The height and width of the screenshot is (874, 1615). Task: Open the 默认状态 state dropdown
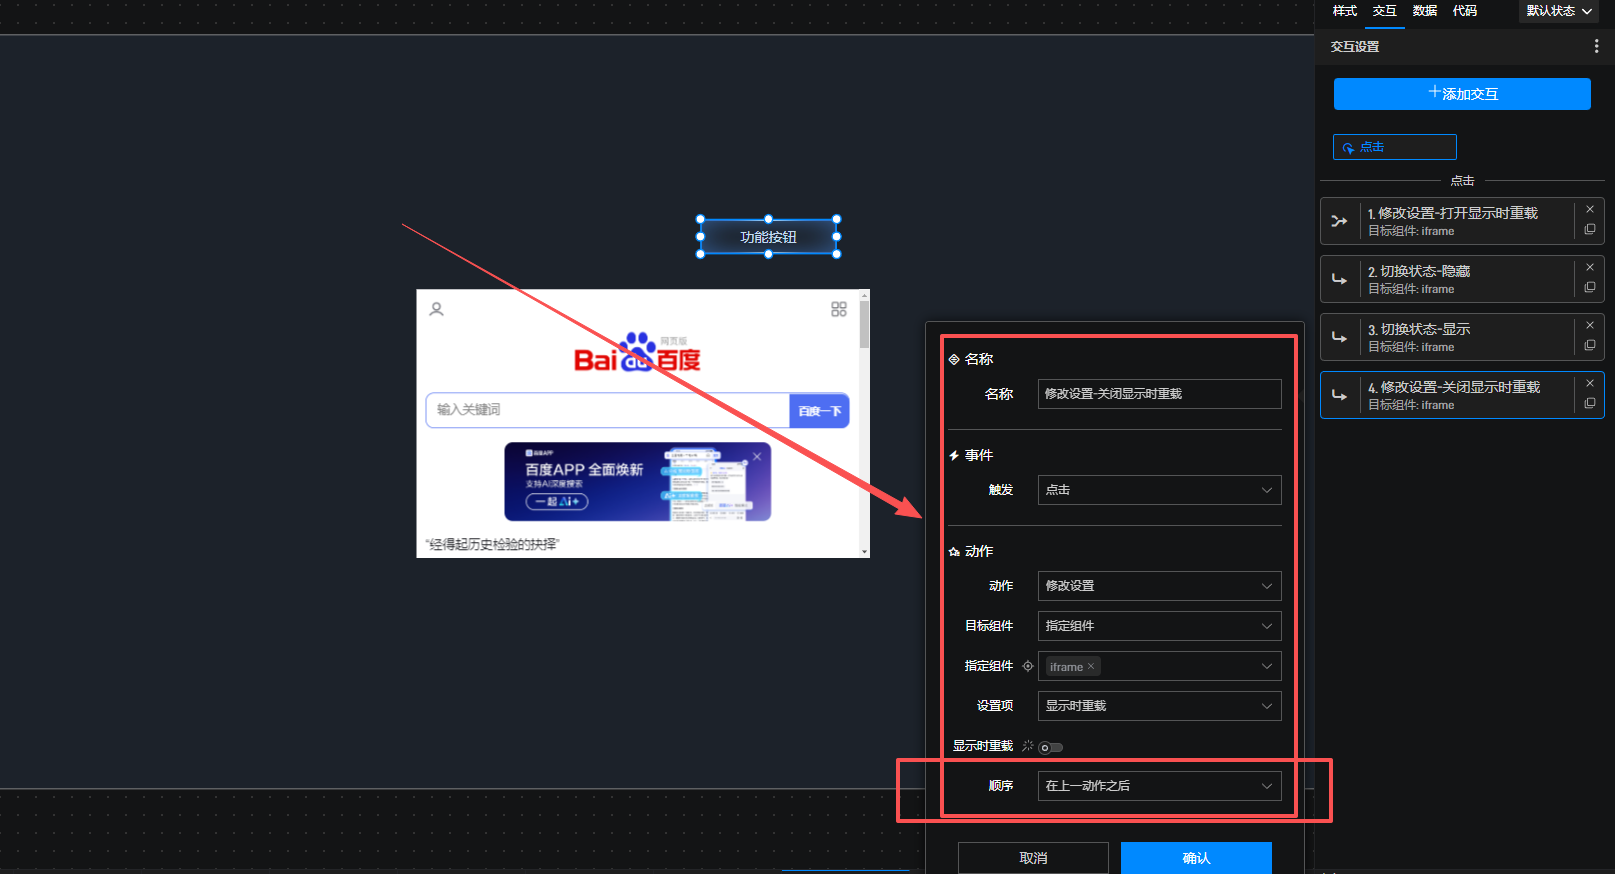(1559, 11)
